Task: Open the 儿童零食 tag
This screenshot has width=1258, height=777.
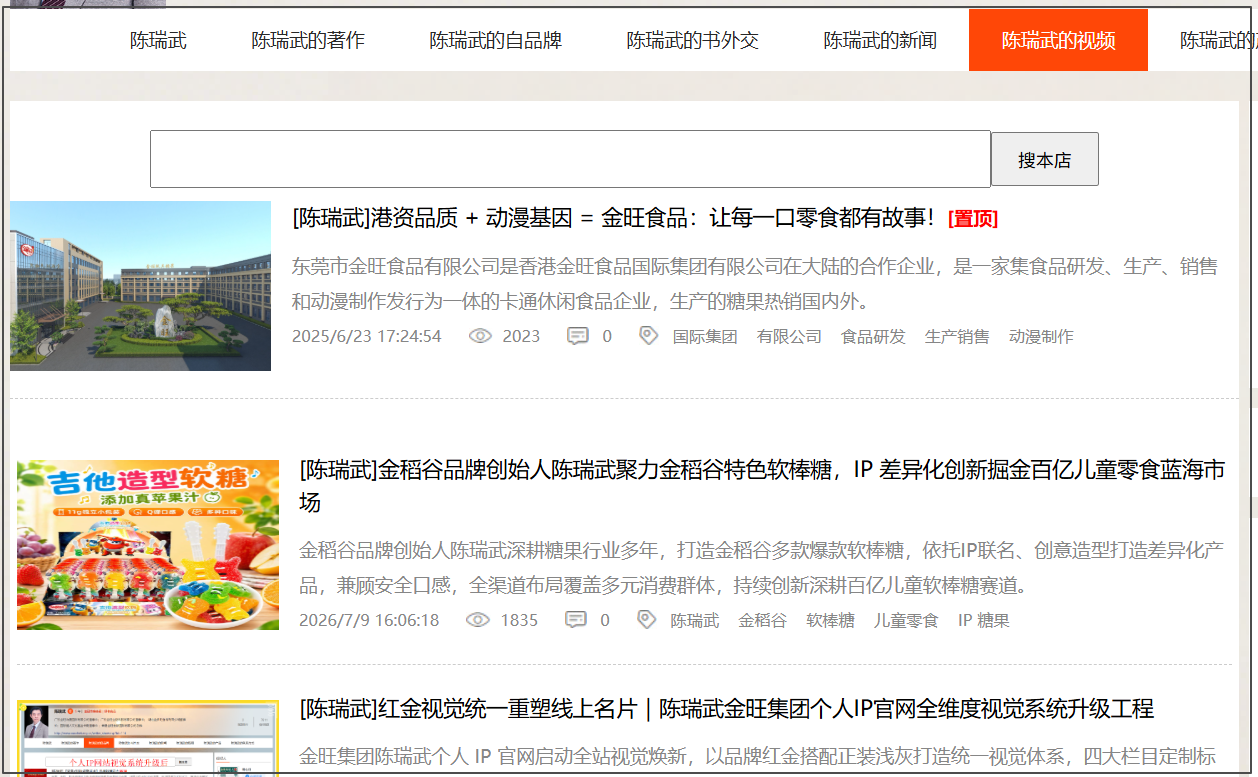Action: coord(906,621)
